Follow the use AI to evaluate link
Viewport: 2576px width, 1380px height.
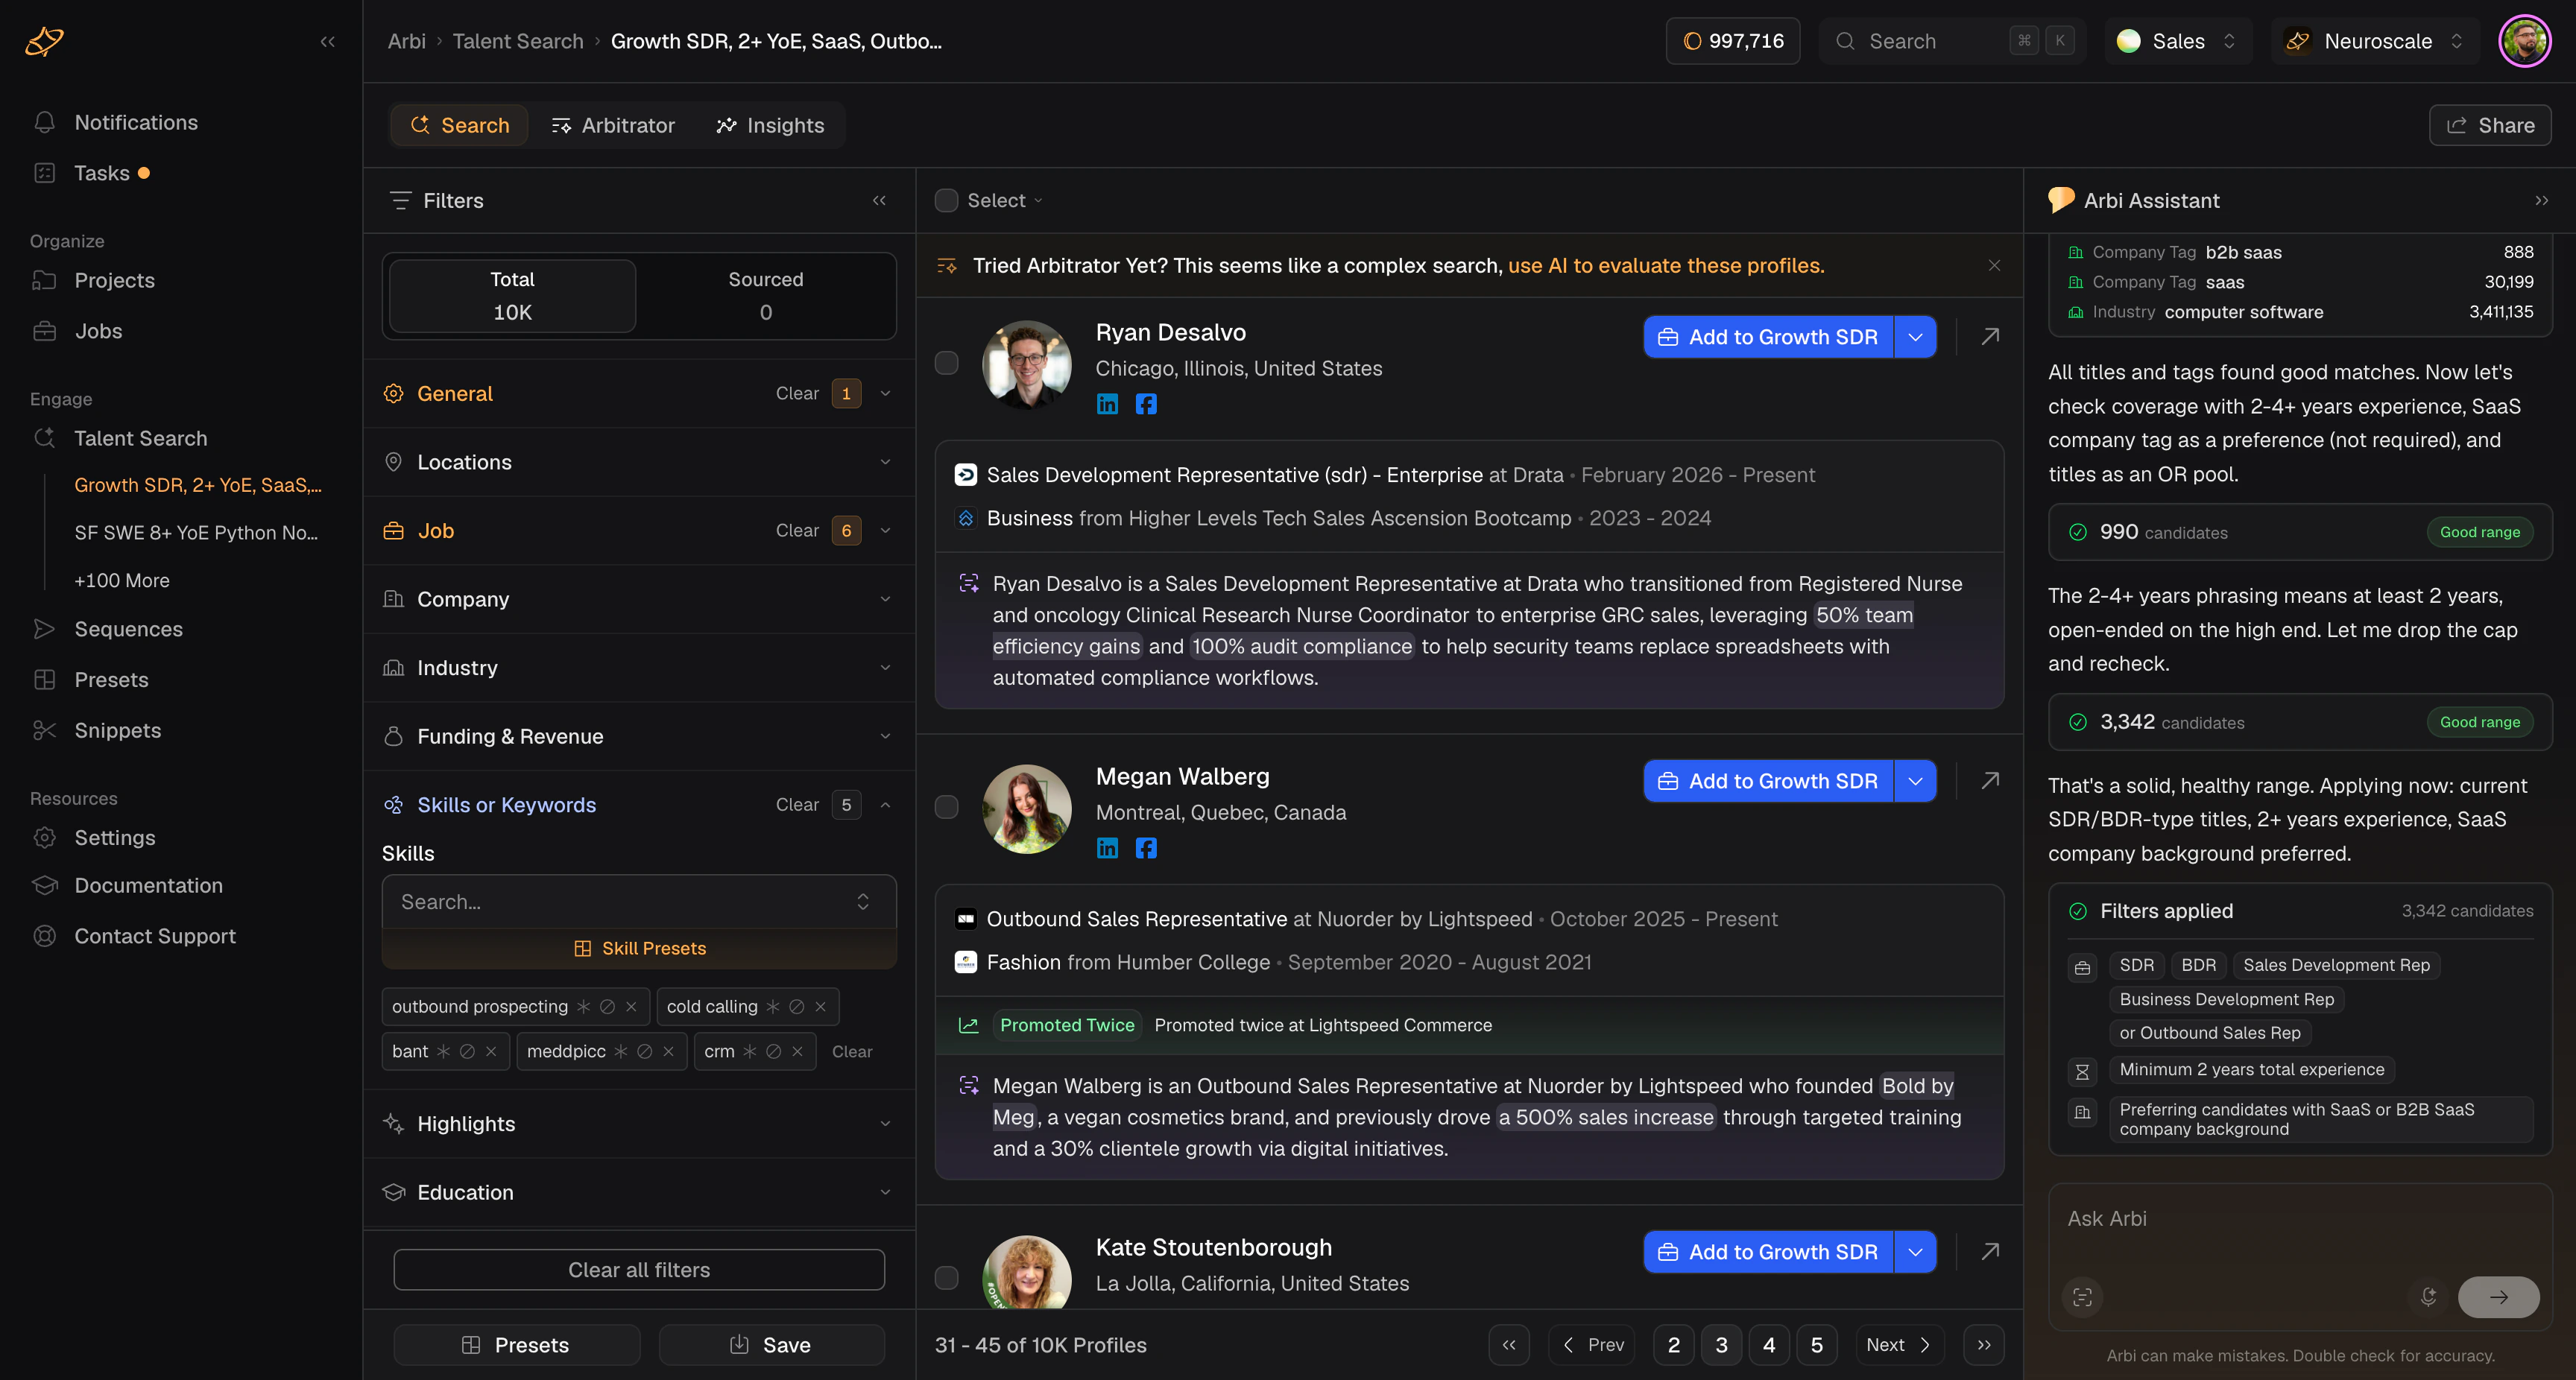coord(1666,266)
